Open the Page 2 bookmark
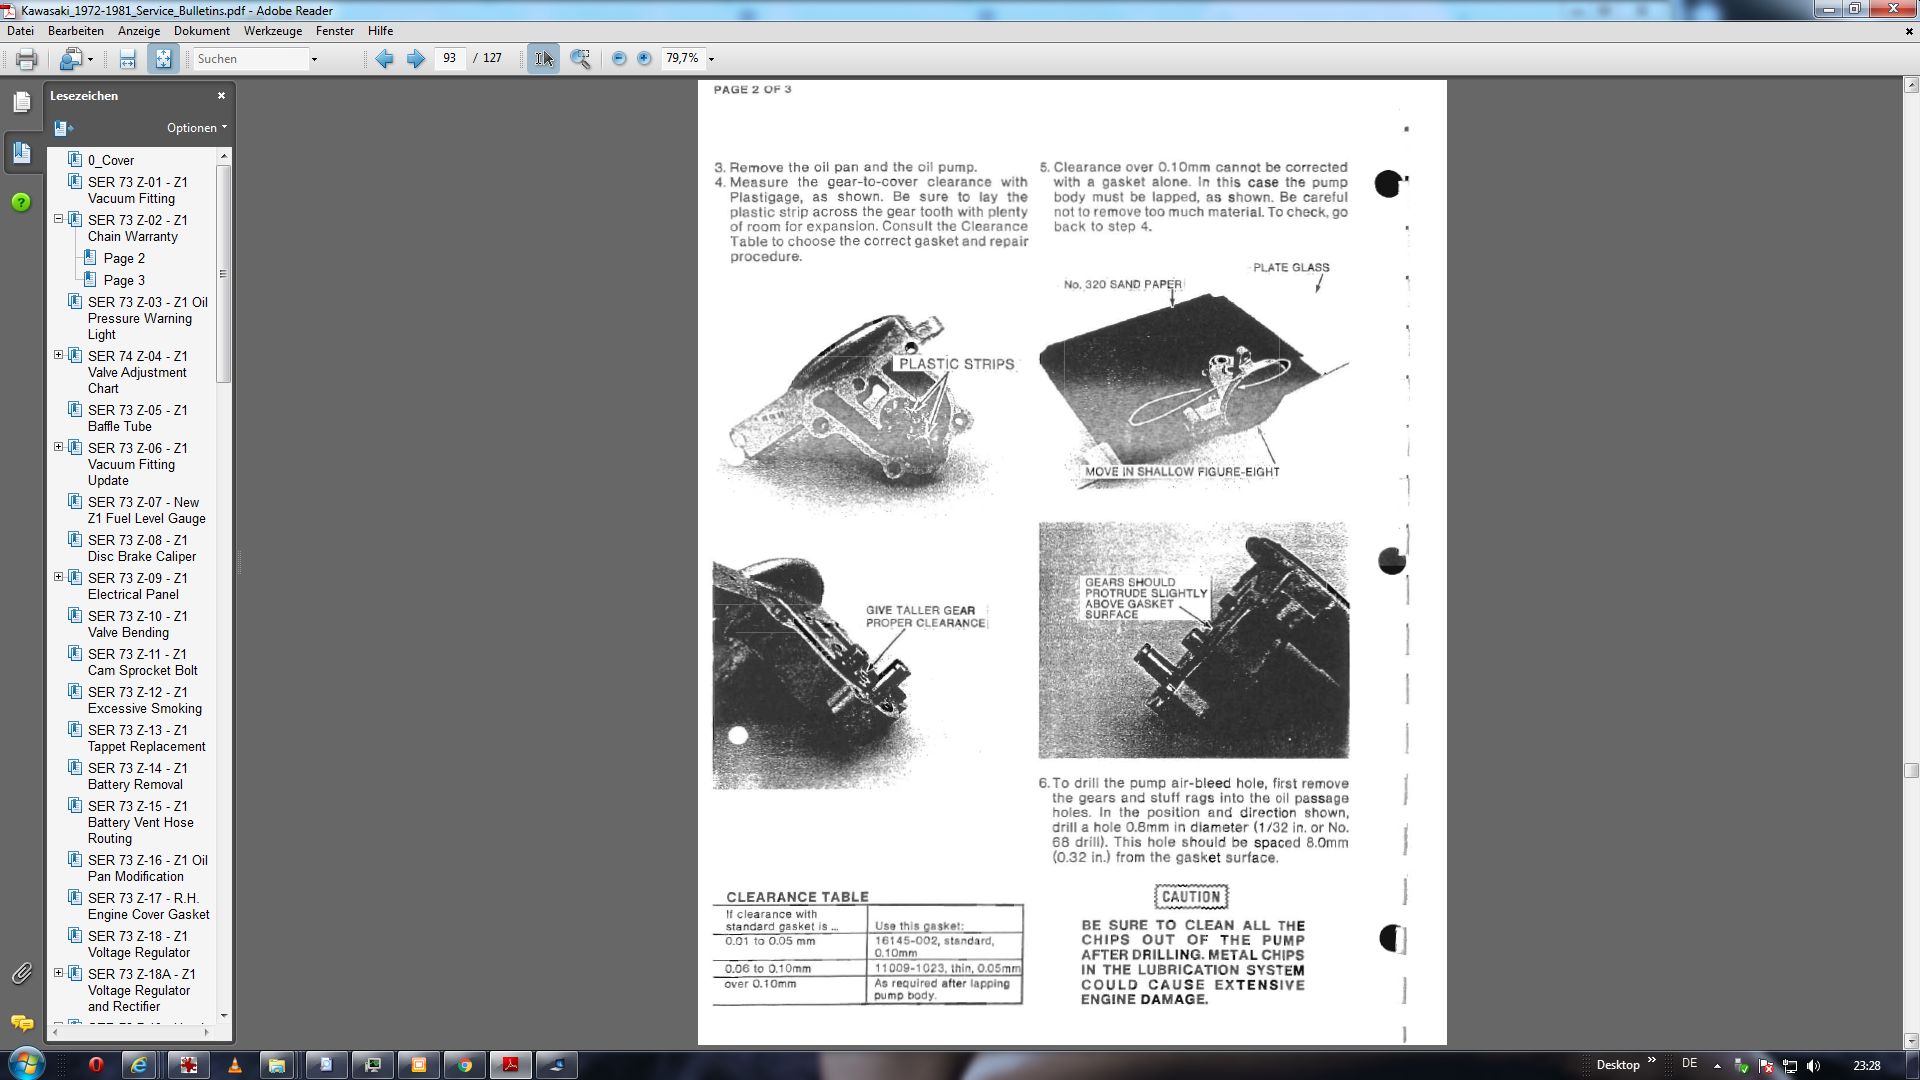The image size is (1920, 1080). (124, 258)
